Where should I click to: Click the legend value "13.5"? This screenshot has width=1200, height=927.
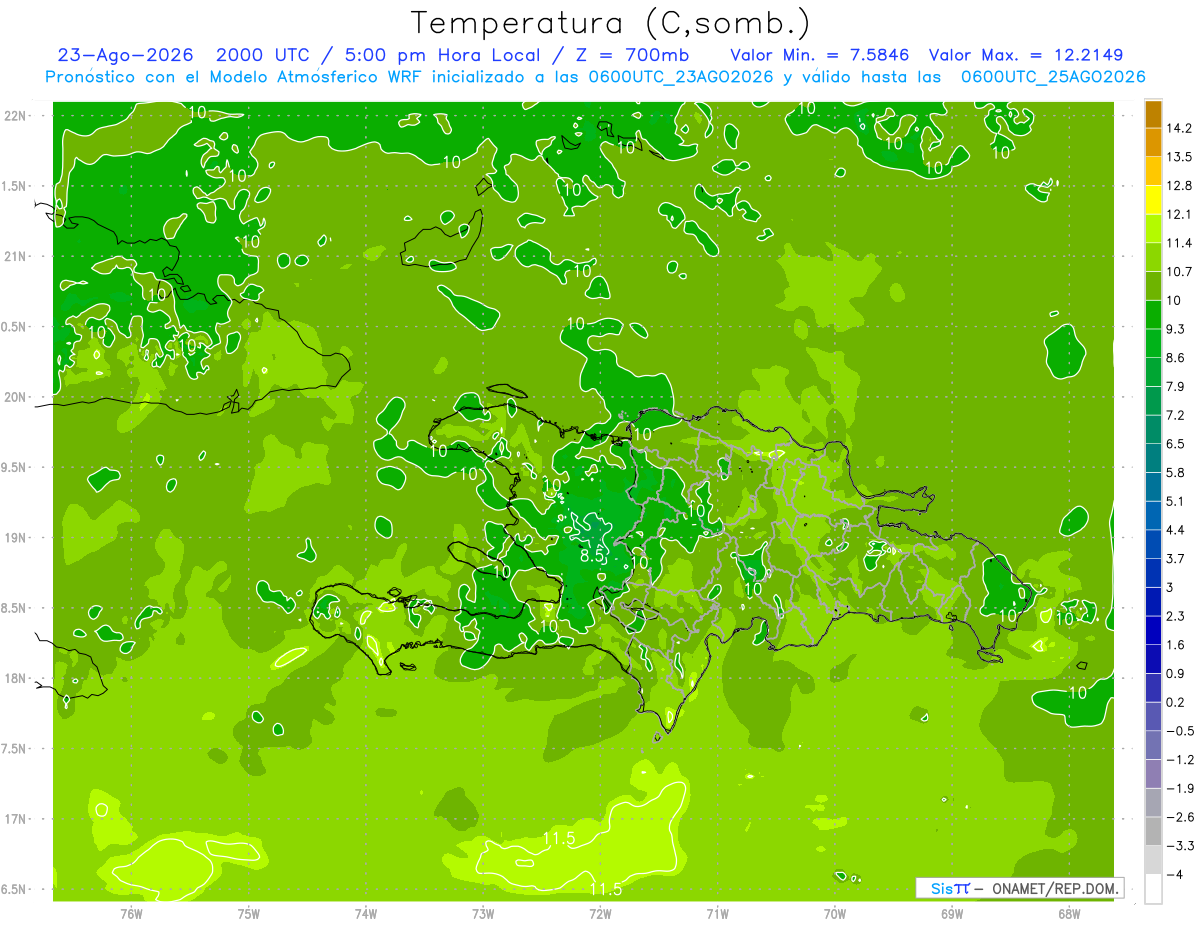[1181, 157]
